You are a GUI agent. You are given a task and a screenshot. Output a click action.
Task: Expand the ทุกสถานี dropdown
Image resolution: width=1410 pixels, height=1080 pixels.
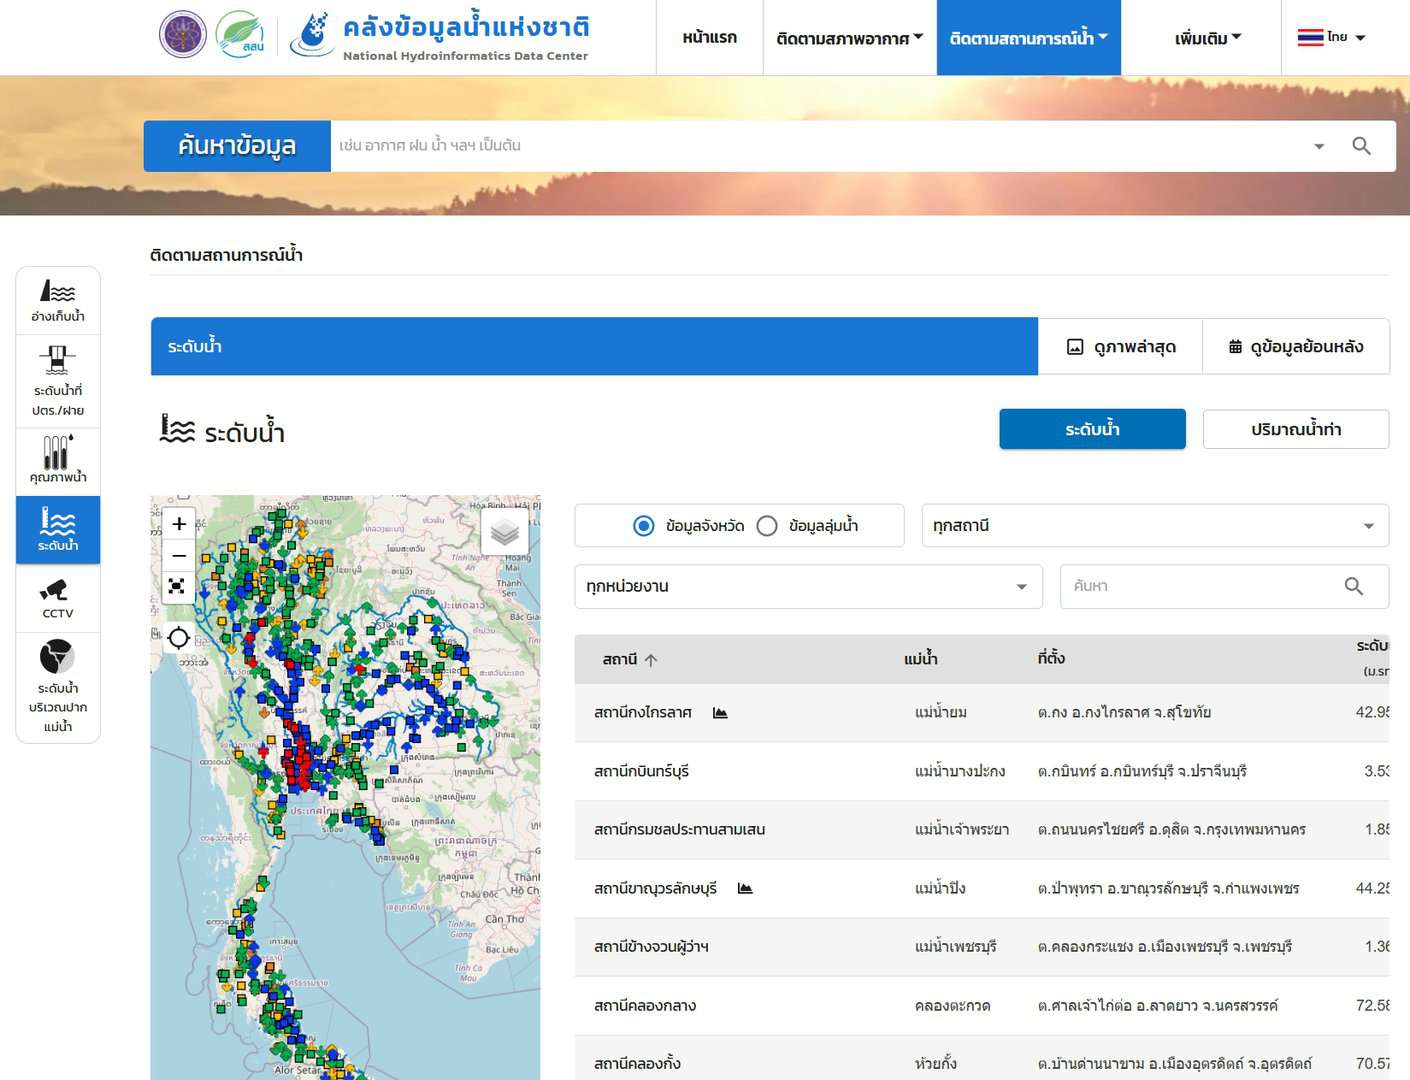point(1155,526)
